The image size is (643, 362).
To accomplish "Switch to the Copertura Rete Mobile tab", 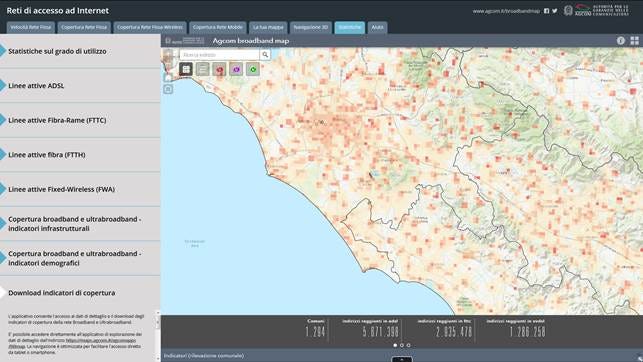I will 218,27.
